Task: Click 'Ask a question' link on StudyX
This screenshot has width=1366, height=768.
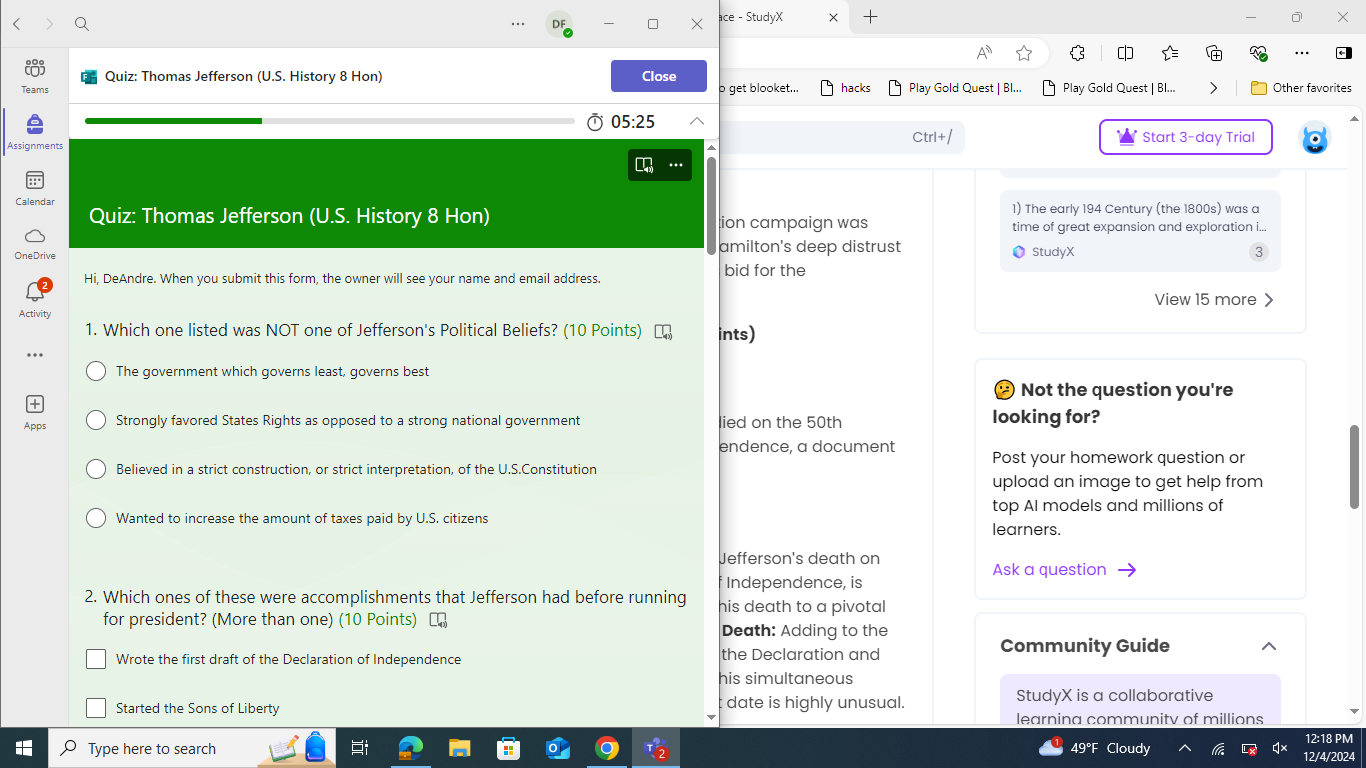Action: tap(1064, 570)
